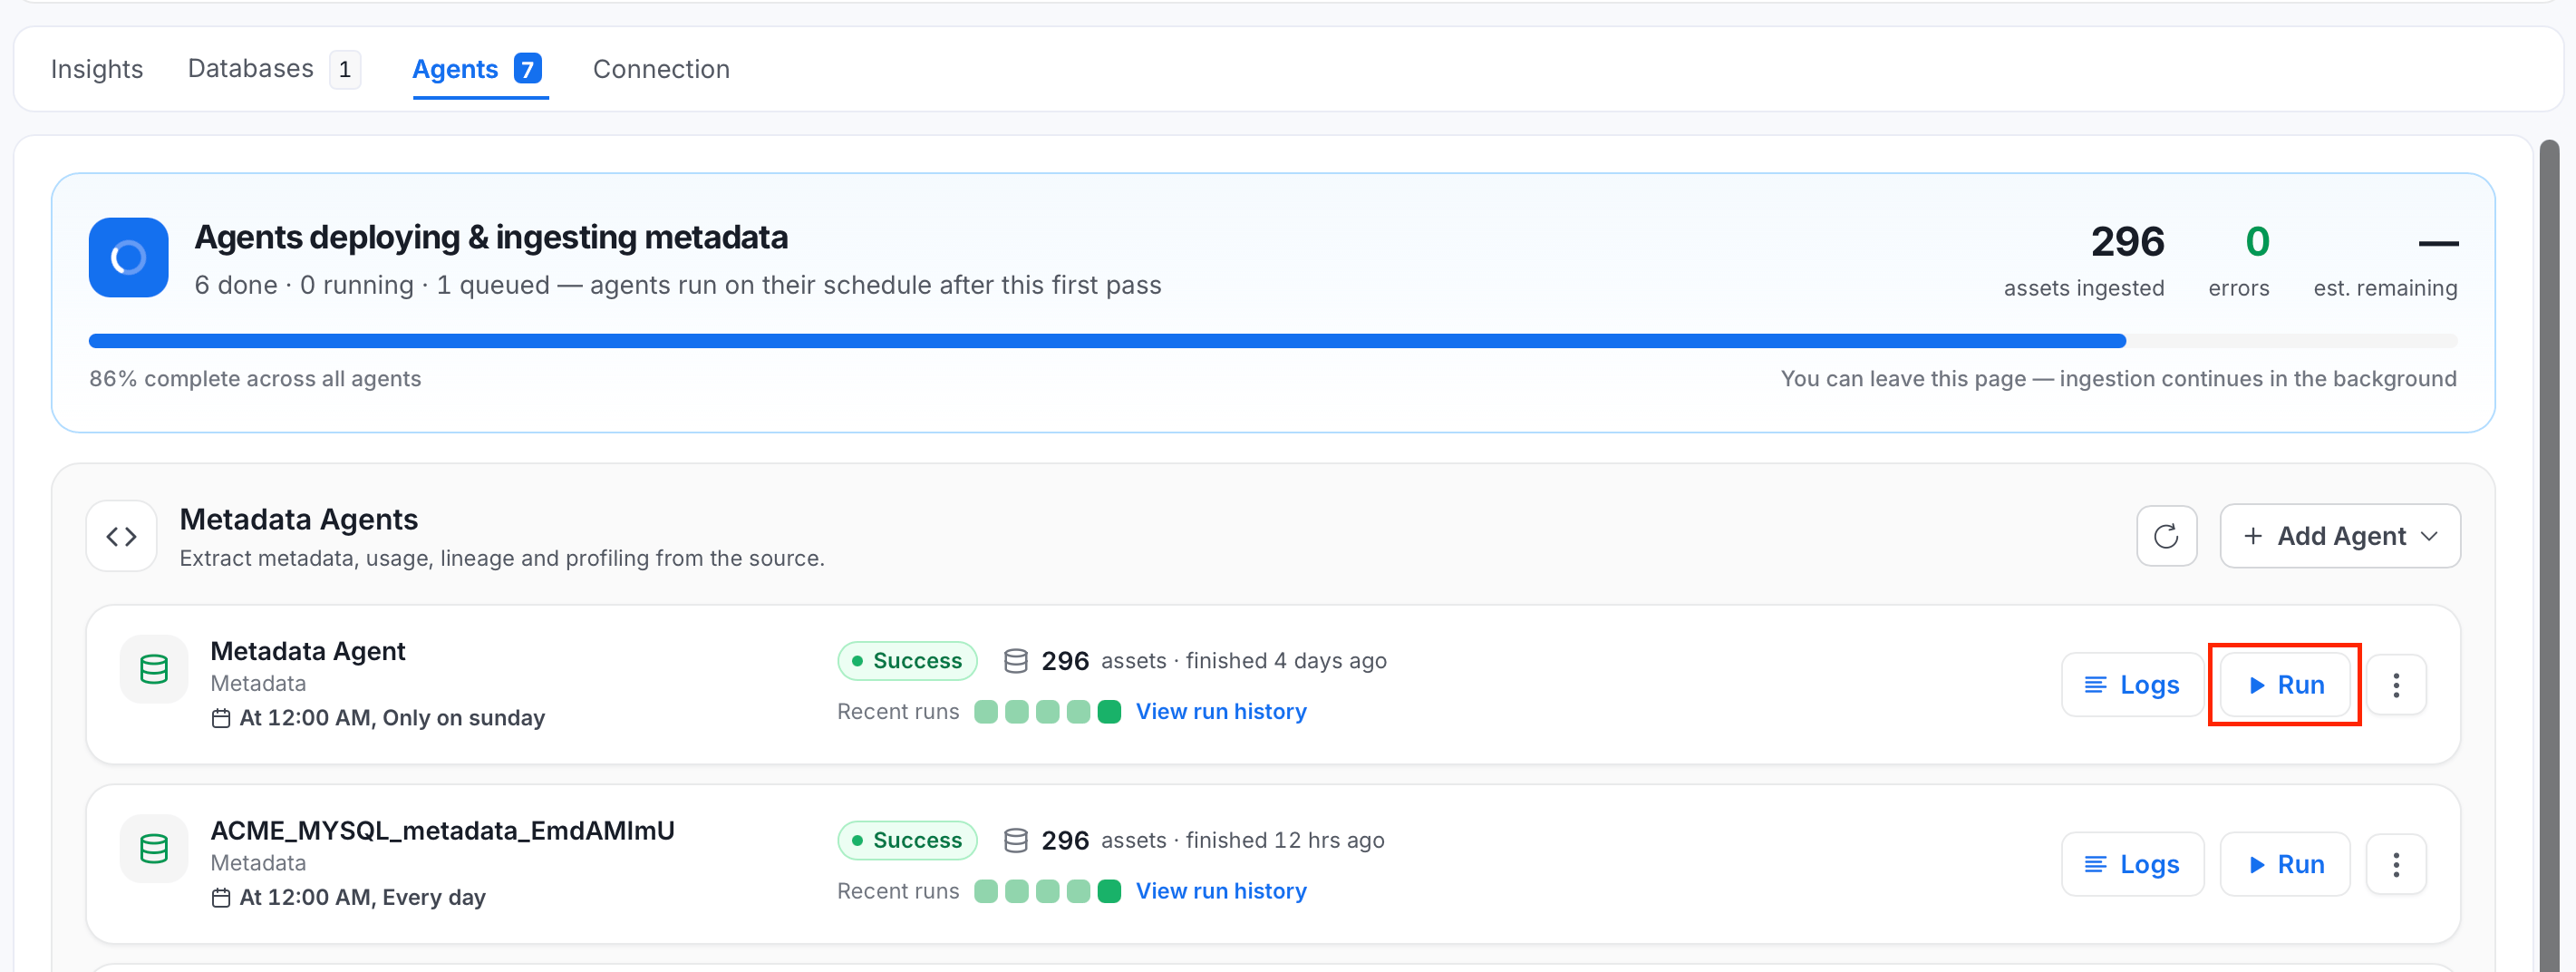2576x972 pixels.
Task: Click the Agents count badge "7"
Action: pyautogui.click(x=527, y=69)
